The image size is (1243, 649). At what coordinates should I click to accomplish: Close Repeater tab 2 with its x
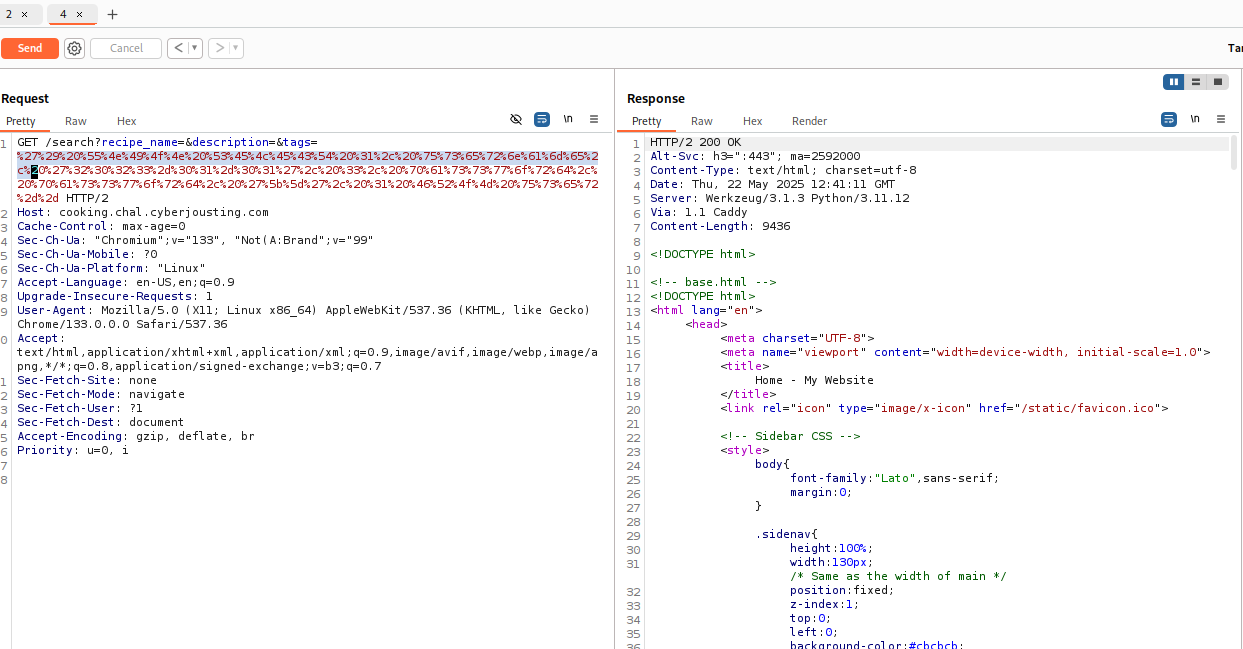(25, 14)
